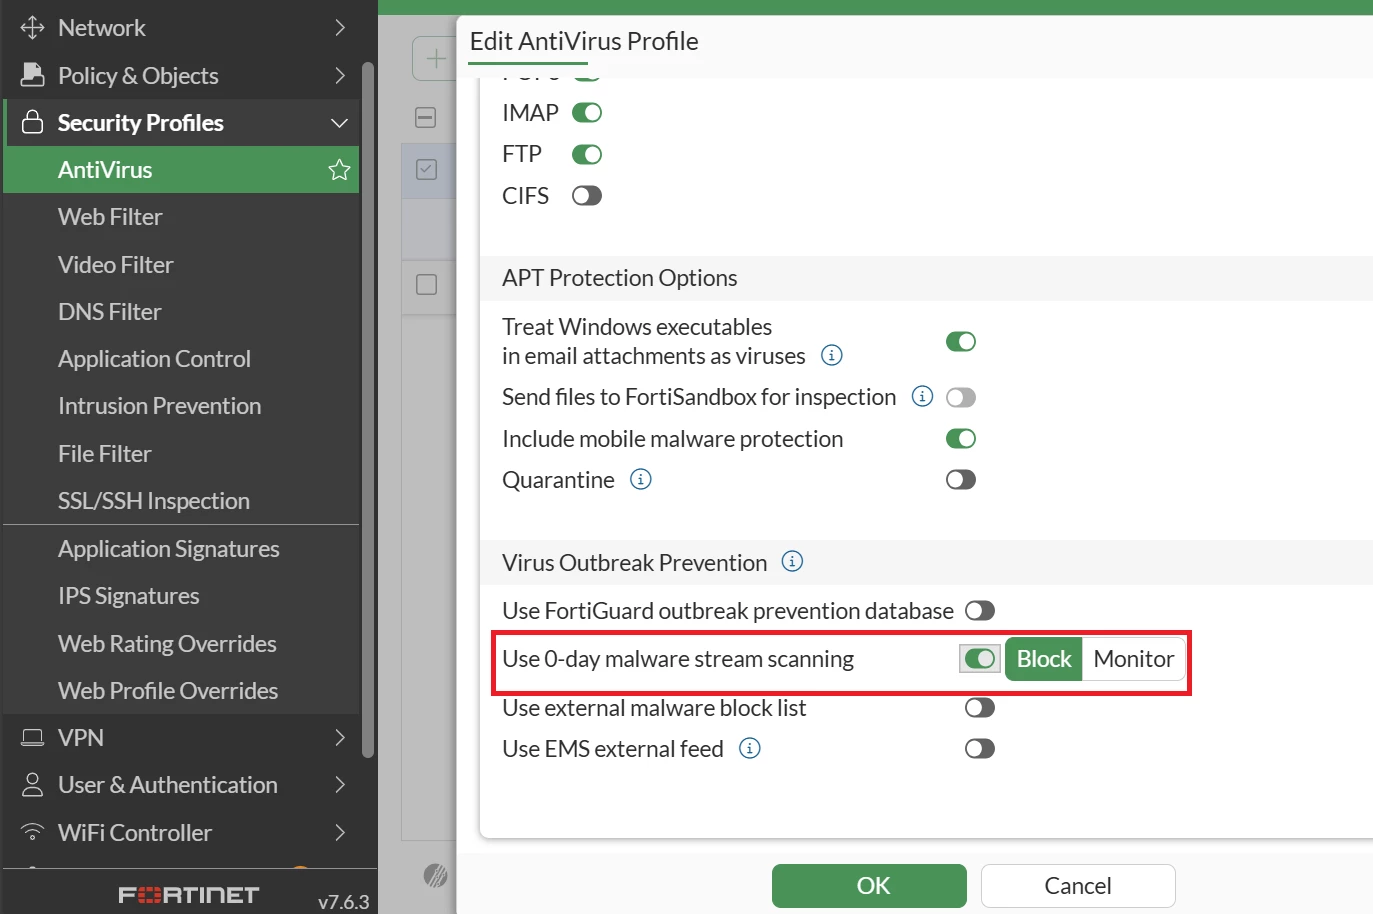Show Virus Outbreak Prevention info icon
Screen dimensions: 1373x914
coord(792,562)
